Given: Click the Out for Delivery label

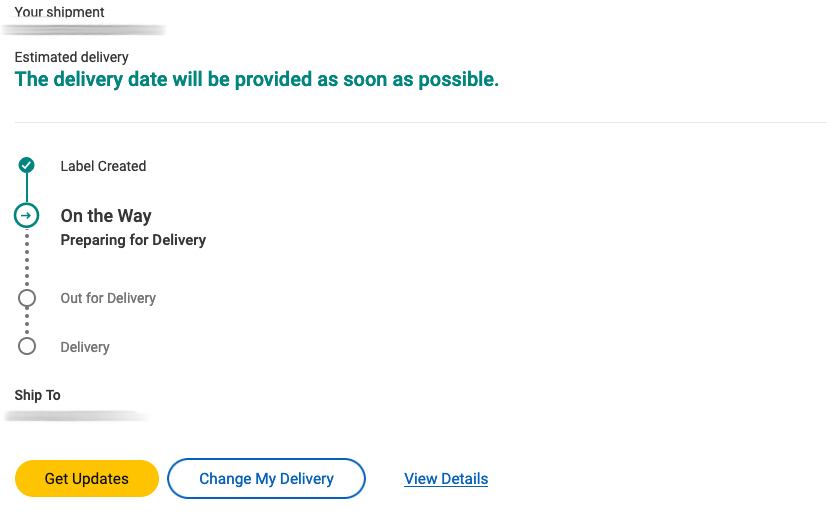Looking at the screenshot, I should coord(108,298).
